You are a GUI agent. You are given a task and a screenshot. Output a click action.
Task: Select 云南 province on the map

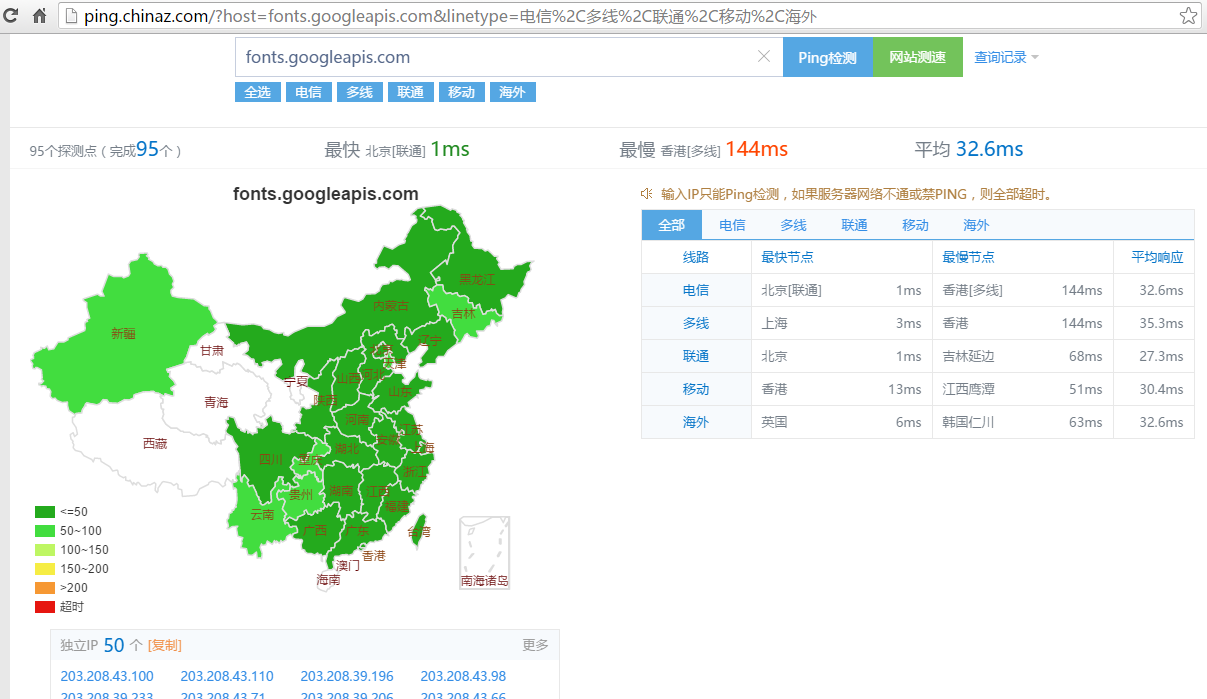click(x=262, y=514)
